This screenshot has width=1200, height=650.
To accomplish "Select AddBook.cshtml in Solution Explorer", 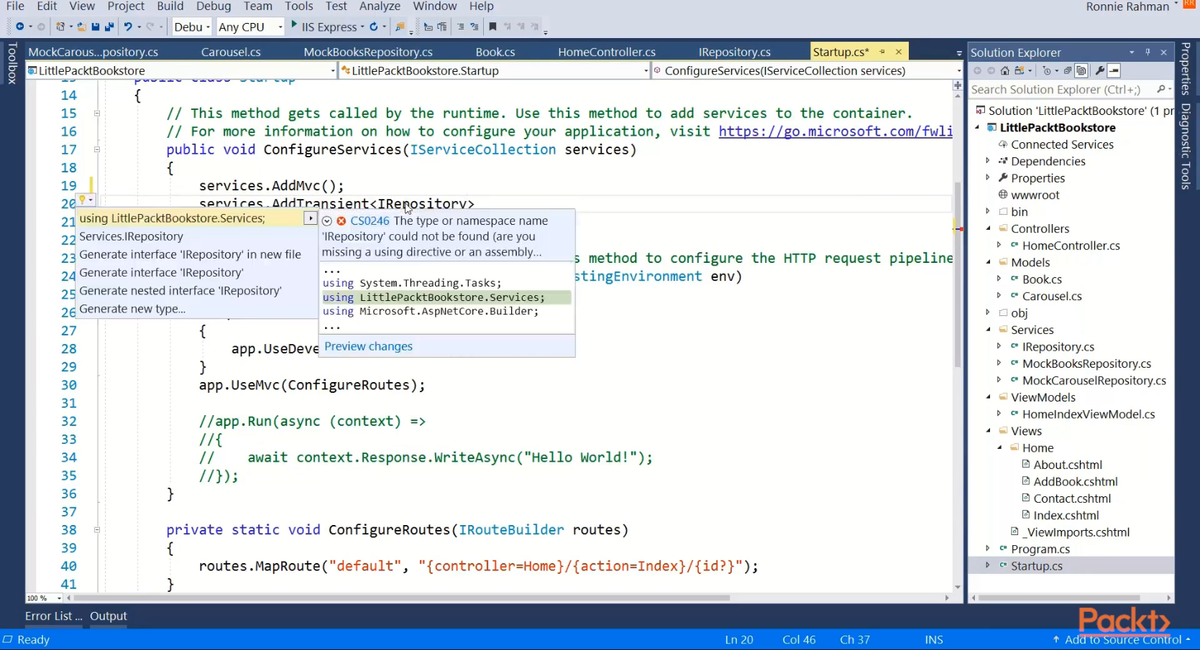I will (1075, 481).
